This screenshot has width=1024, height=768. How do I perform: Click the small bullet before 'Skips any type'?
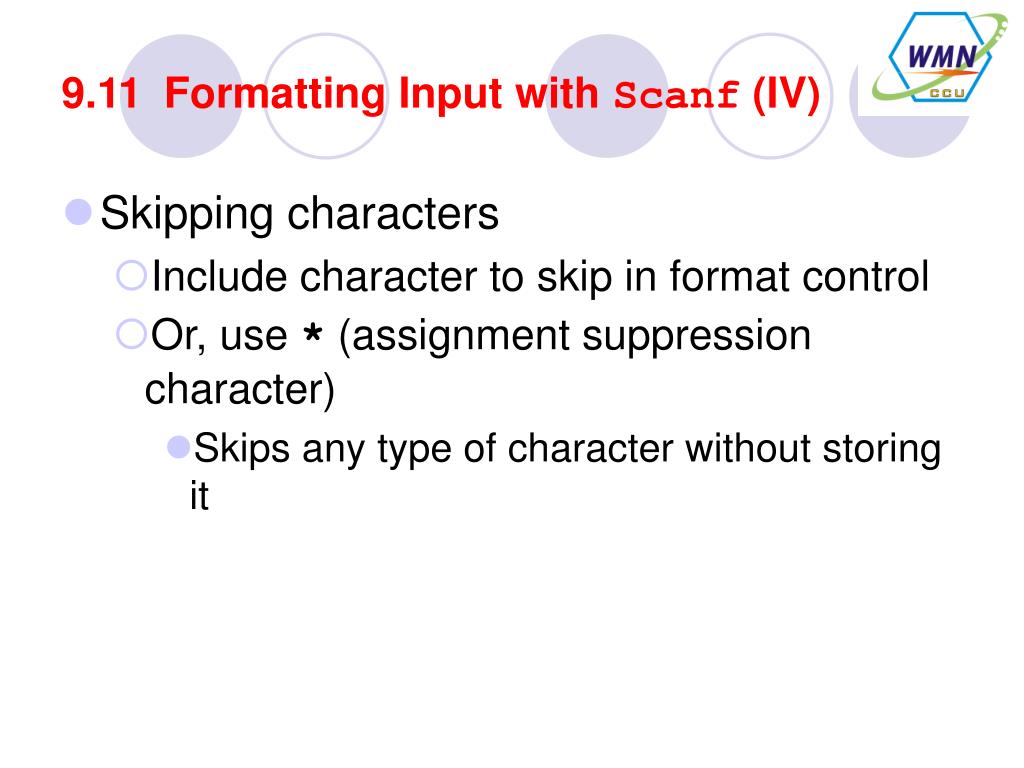pos(179,447)
